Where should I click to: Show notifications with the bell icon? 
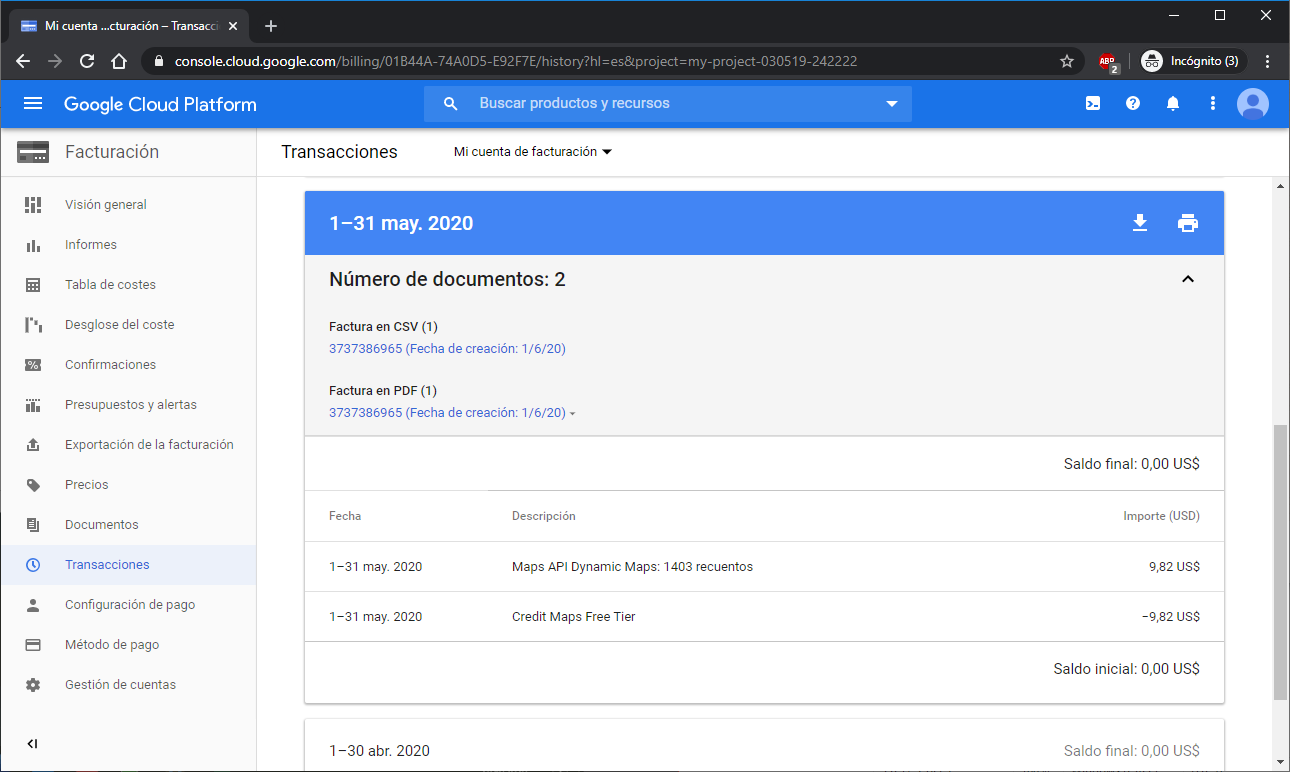[1173, 103]
